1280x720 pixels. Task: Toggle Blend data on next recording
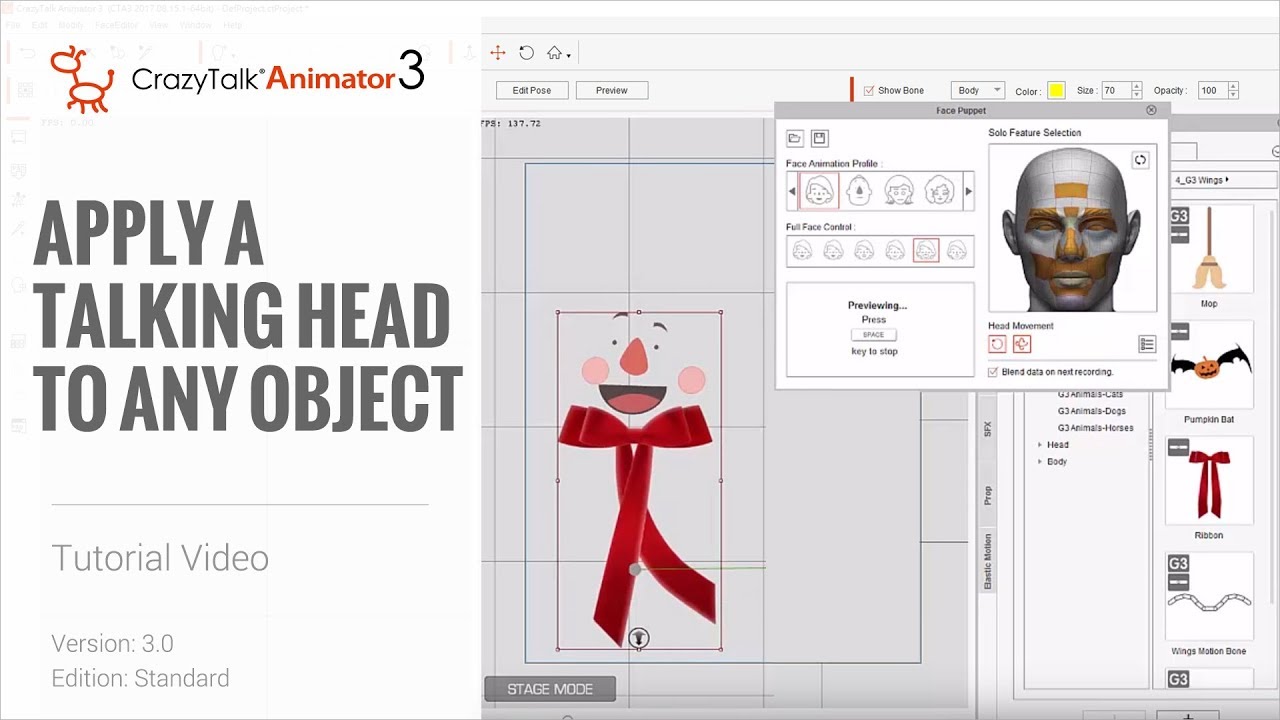point(993,372)
